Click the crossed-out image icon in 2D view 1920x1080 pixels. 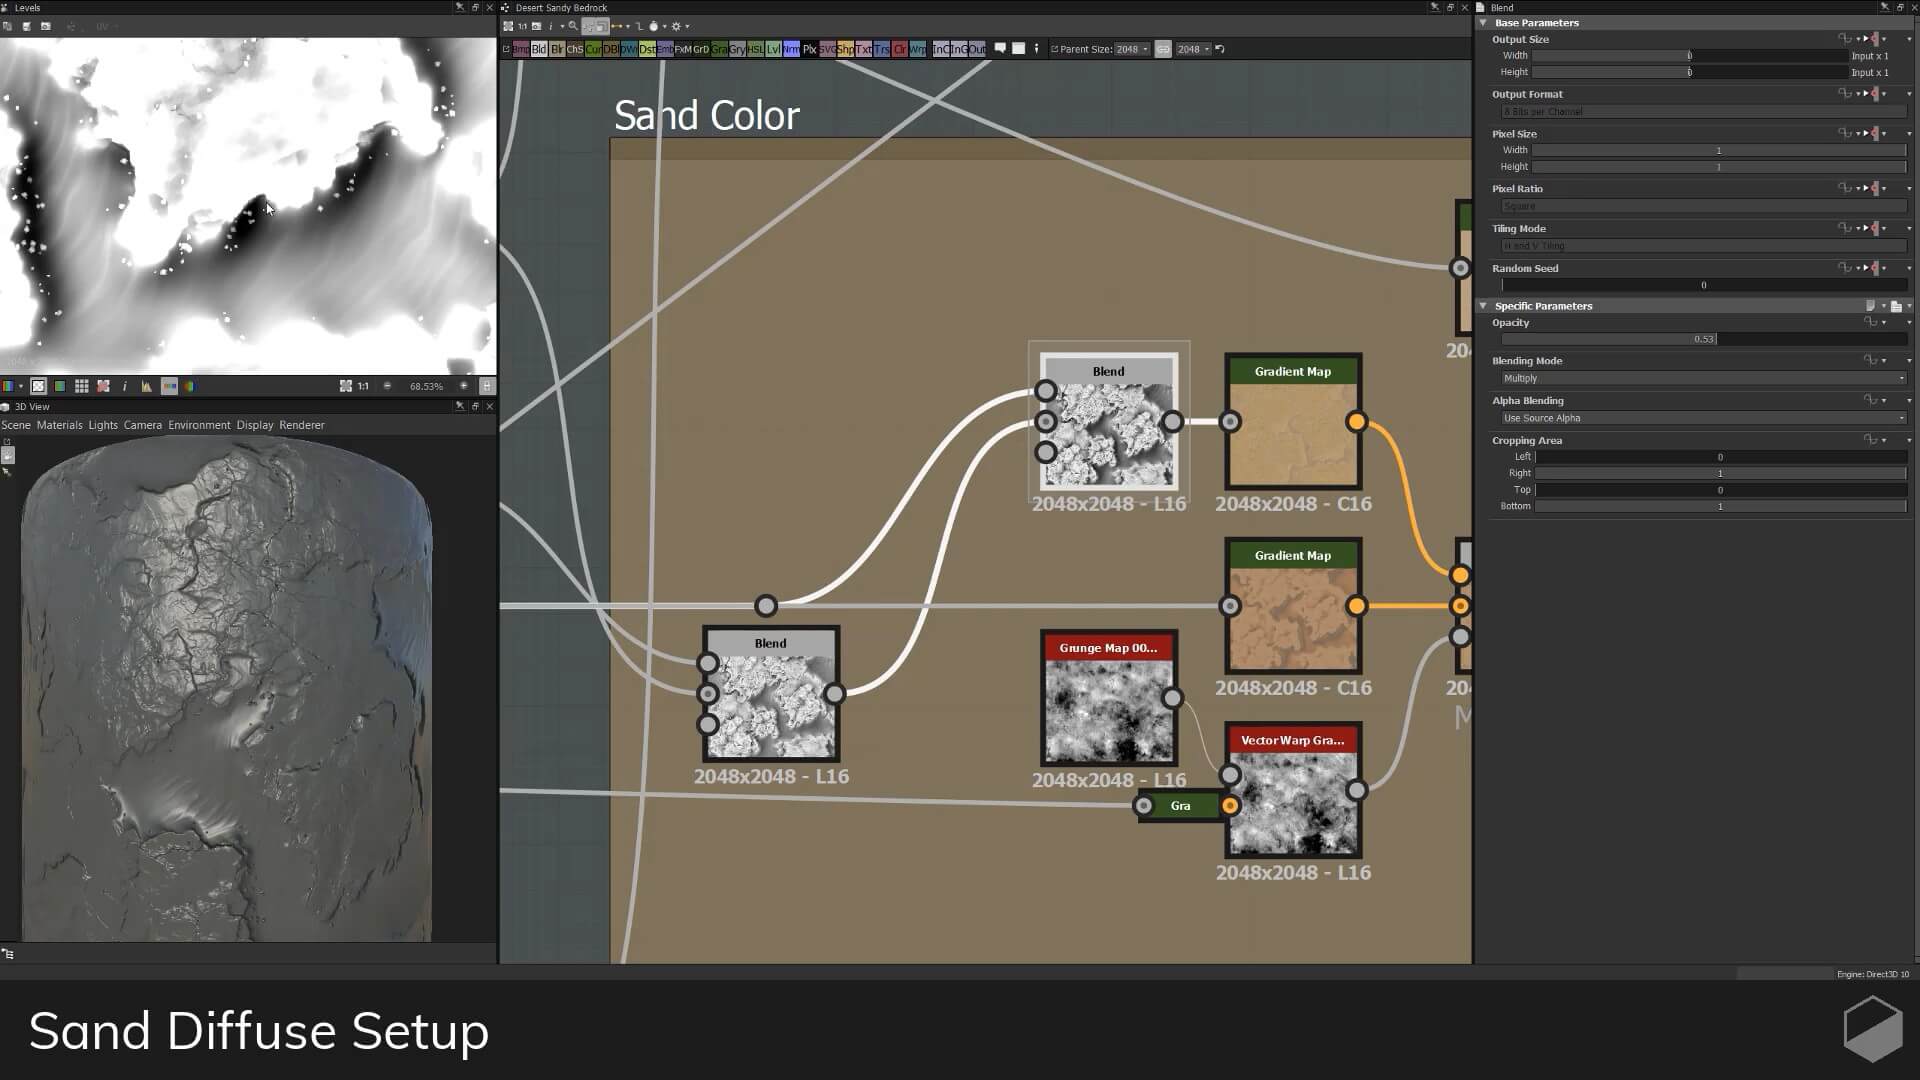coord(103,386)
